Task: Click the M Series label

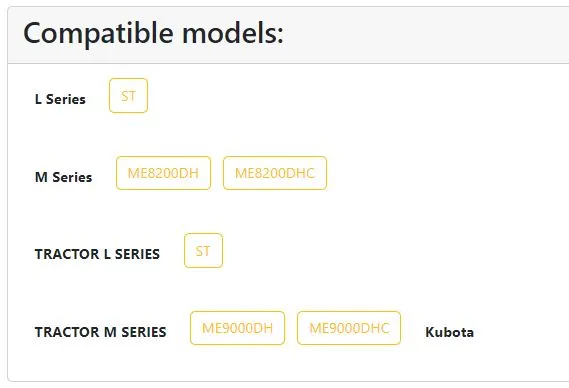Action: 64,177
